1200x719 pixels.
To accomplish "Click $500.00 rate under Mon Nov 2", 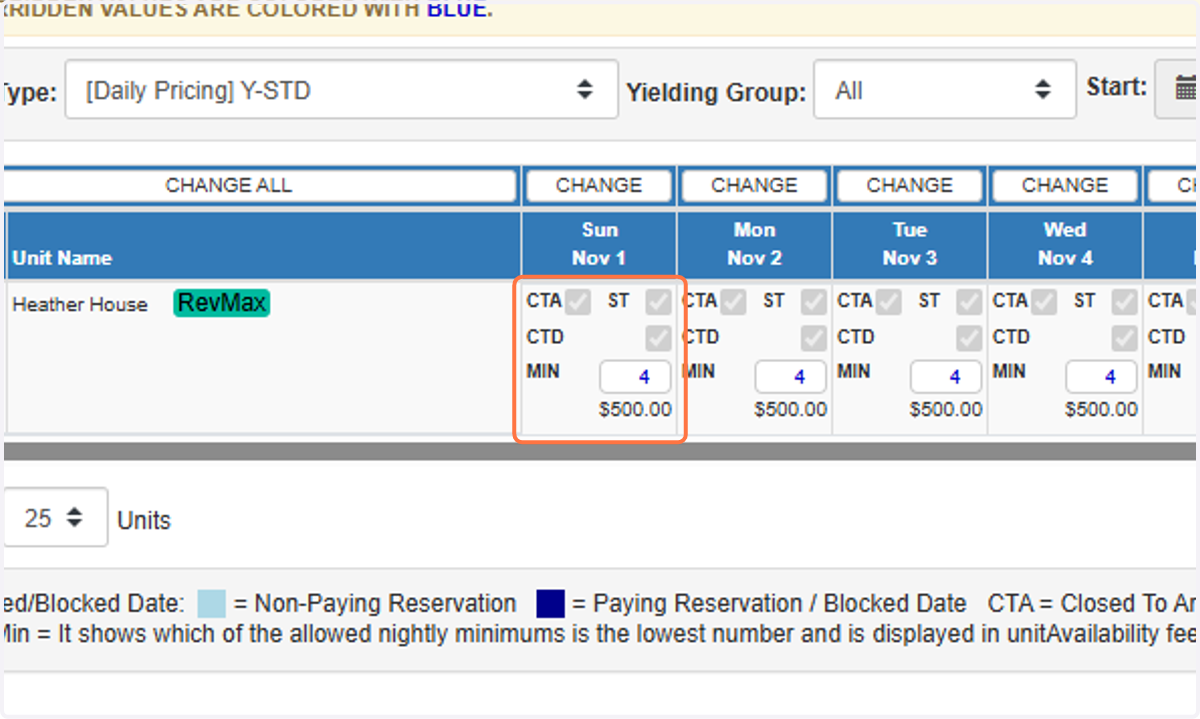I will click(x=791, y=410).
